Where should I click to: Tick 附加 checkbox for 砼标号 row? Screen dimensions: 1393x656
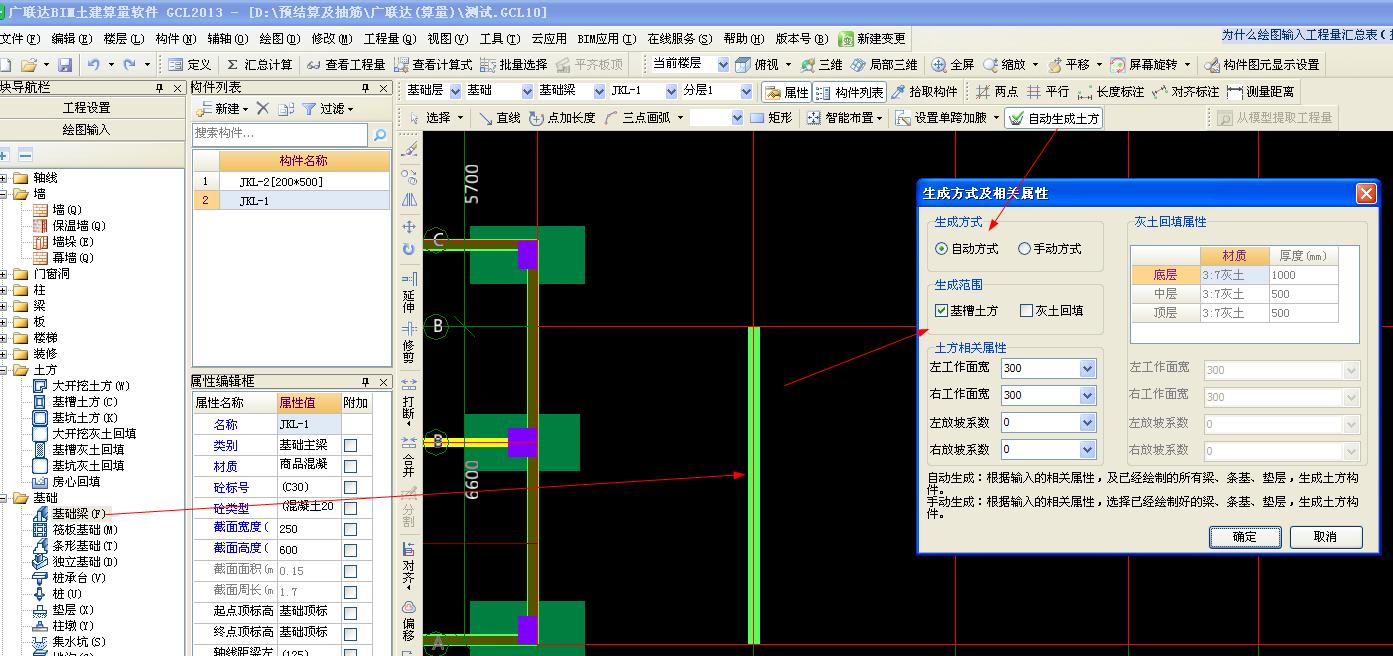(351, 487)
